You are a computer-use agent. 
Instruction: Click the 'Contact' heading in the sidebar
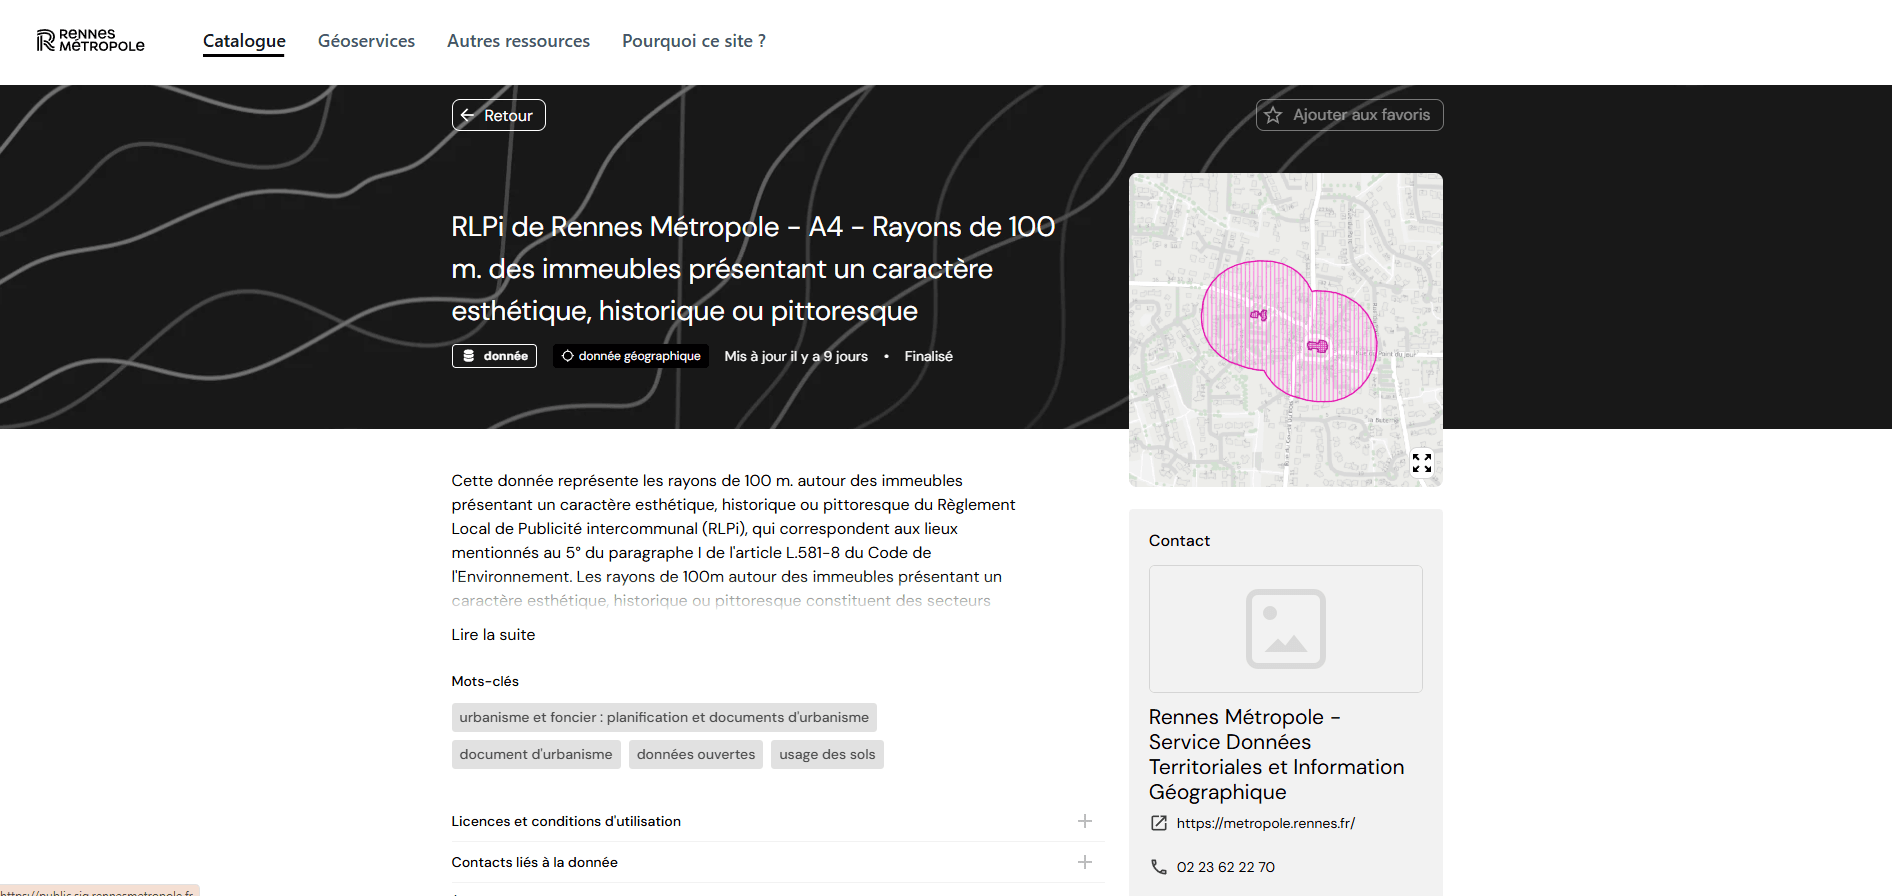click(1179, 541)
